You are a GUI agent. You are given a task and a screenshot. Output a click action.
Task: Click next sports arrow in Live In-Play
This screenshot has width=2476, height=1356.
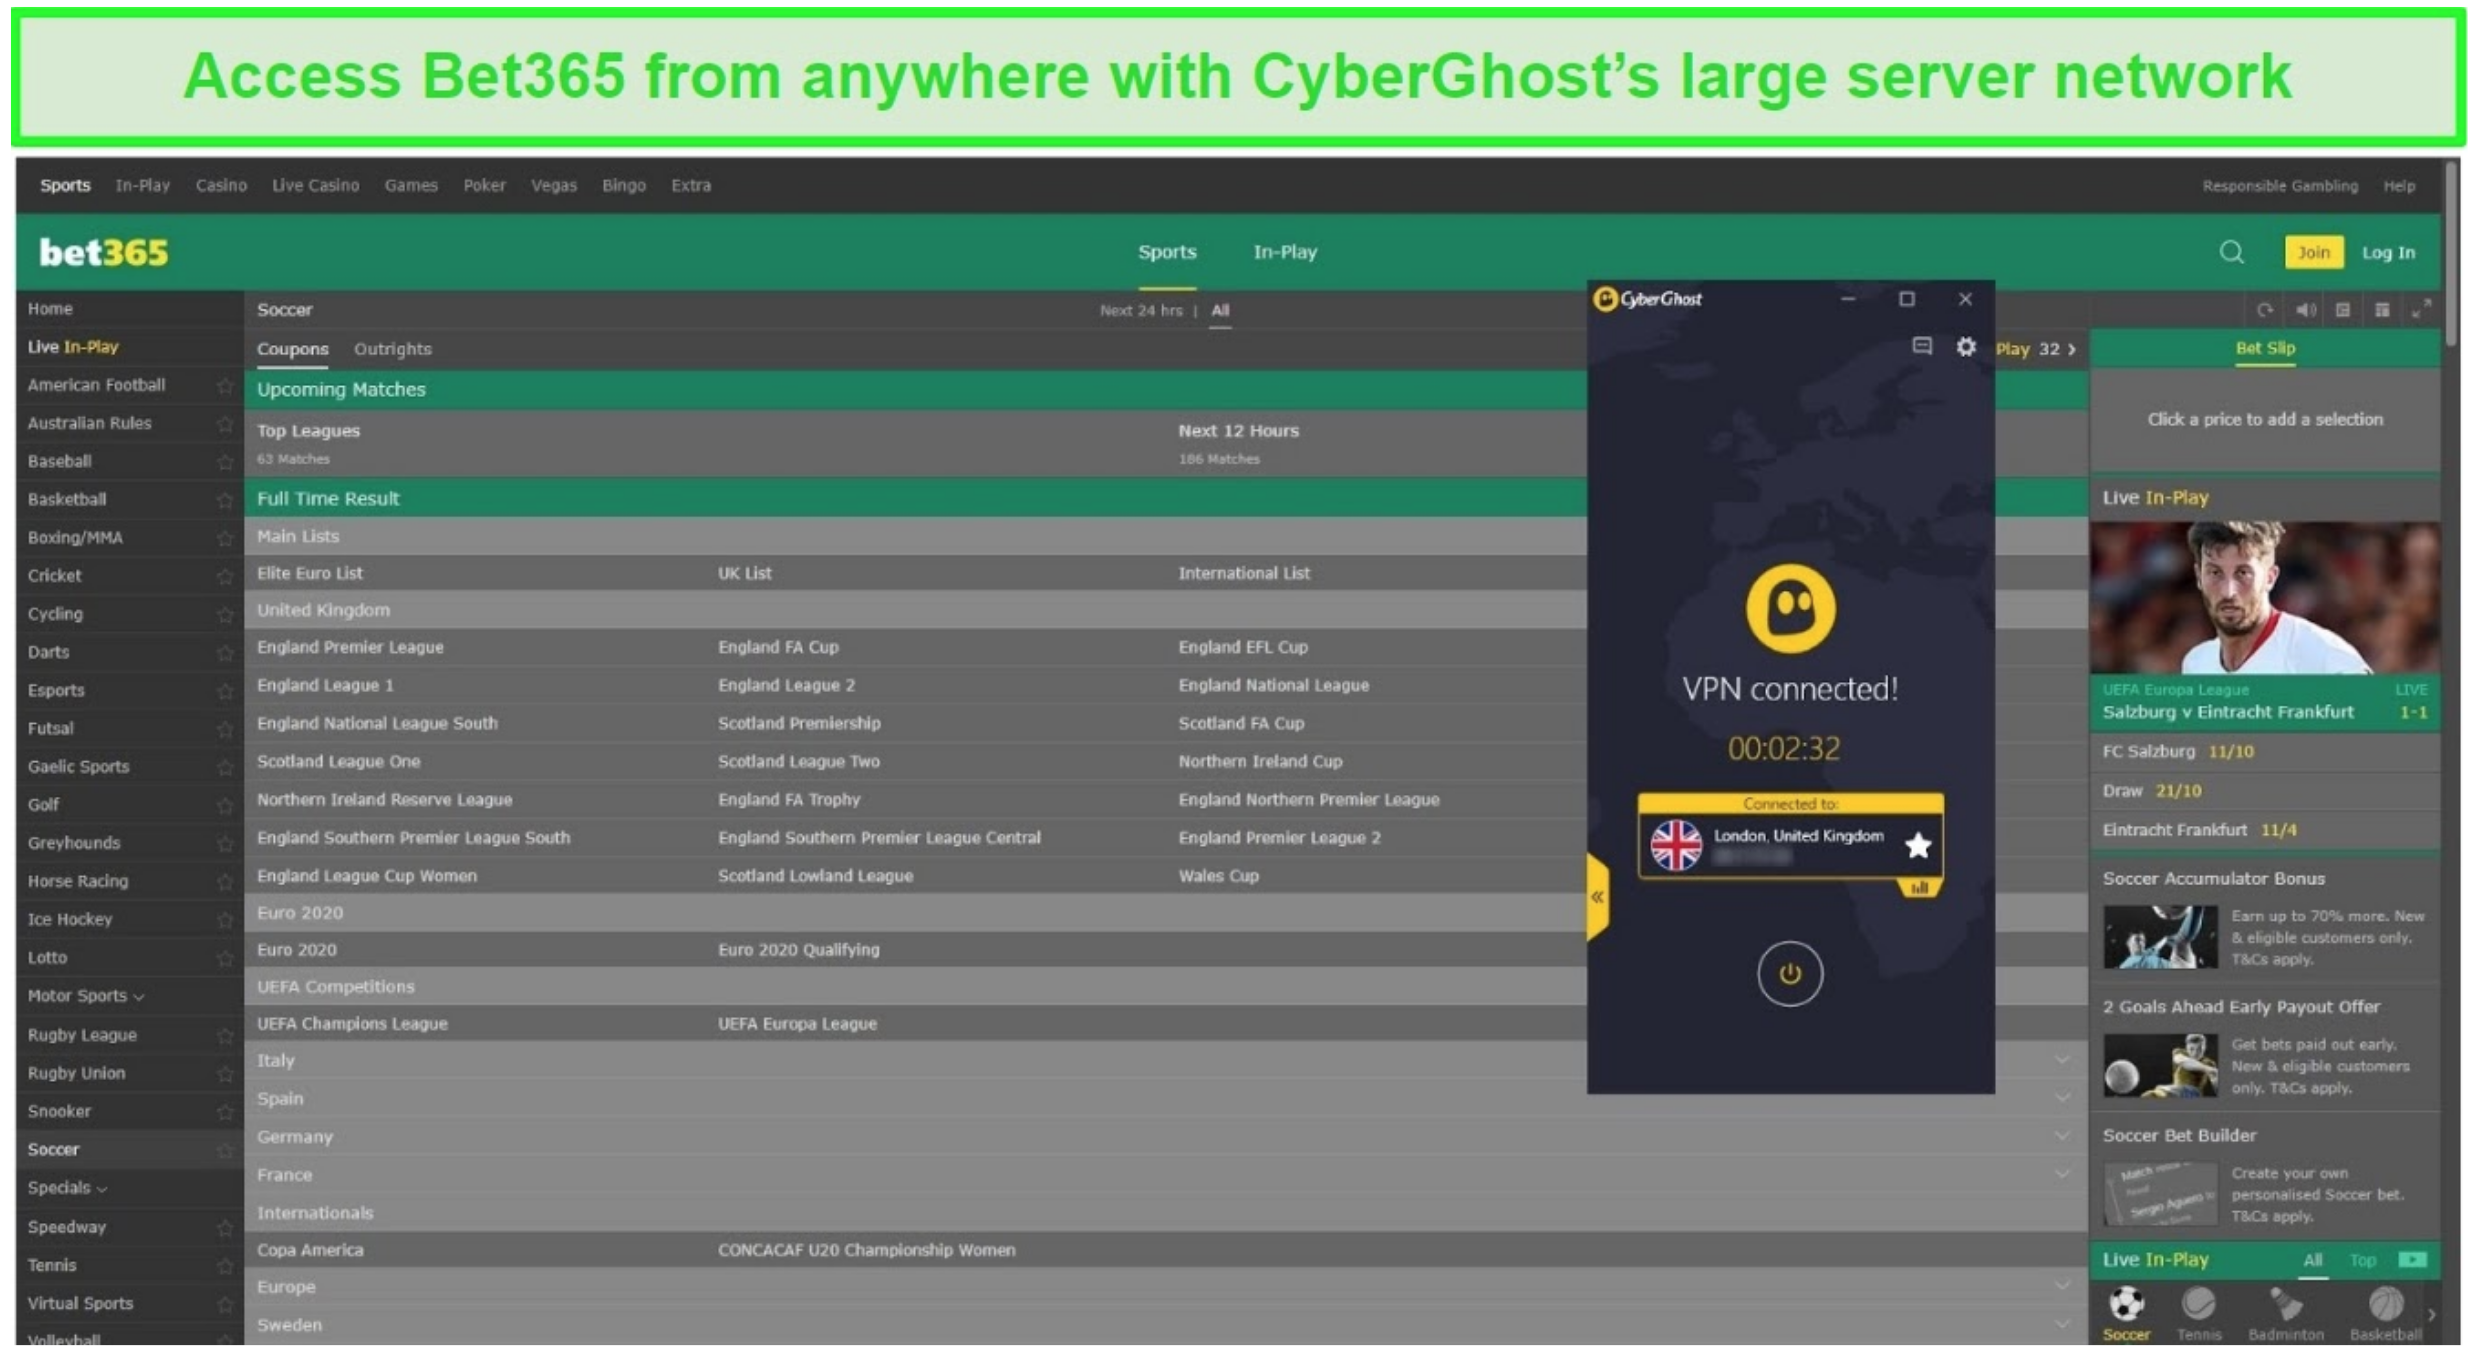2431,1314
